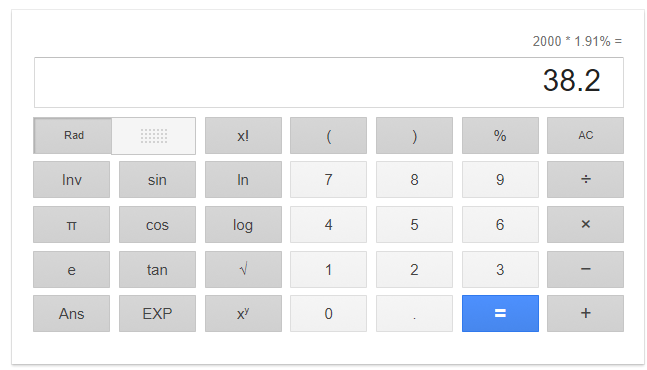Image resolution: width=647 pixels, height=370 pixels.
Task: Click the factorial x! key
Action: click(243, 135)
